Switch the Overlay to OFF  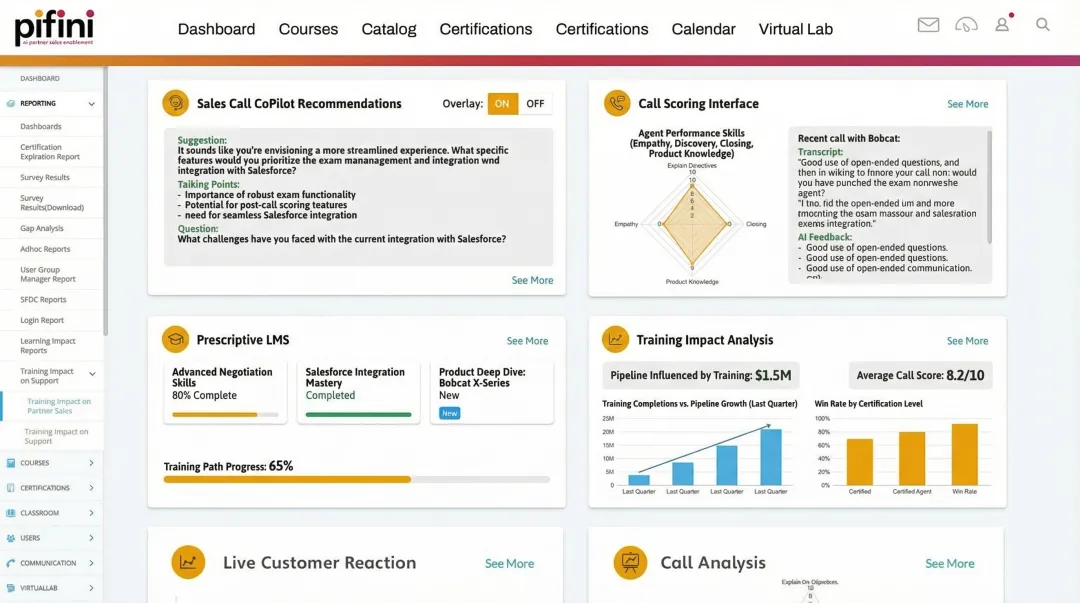tap(536, 102)
